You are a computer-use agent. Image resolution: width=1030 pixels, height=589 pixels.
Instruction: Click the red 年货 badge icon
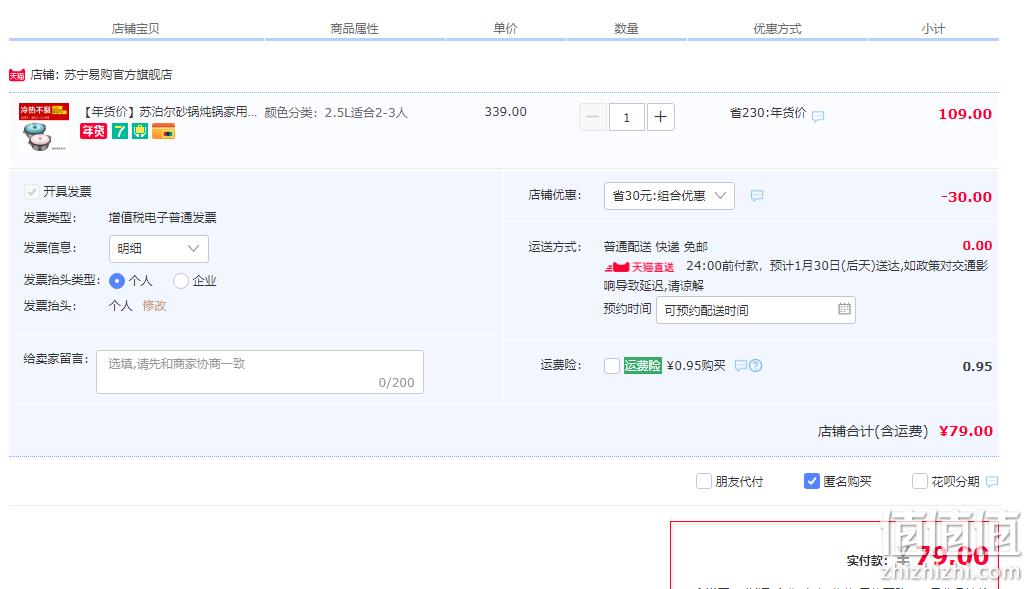point(93,131)
